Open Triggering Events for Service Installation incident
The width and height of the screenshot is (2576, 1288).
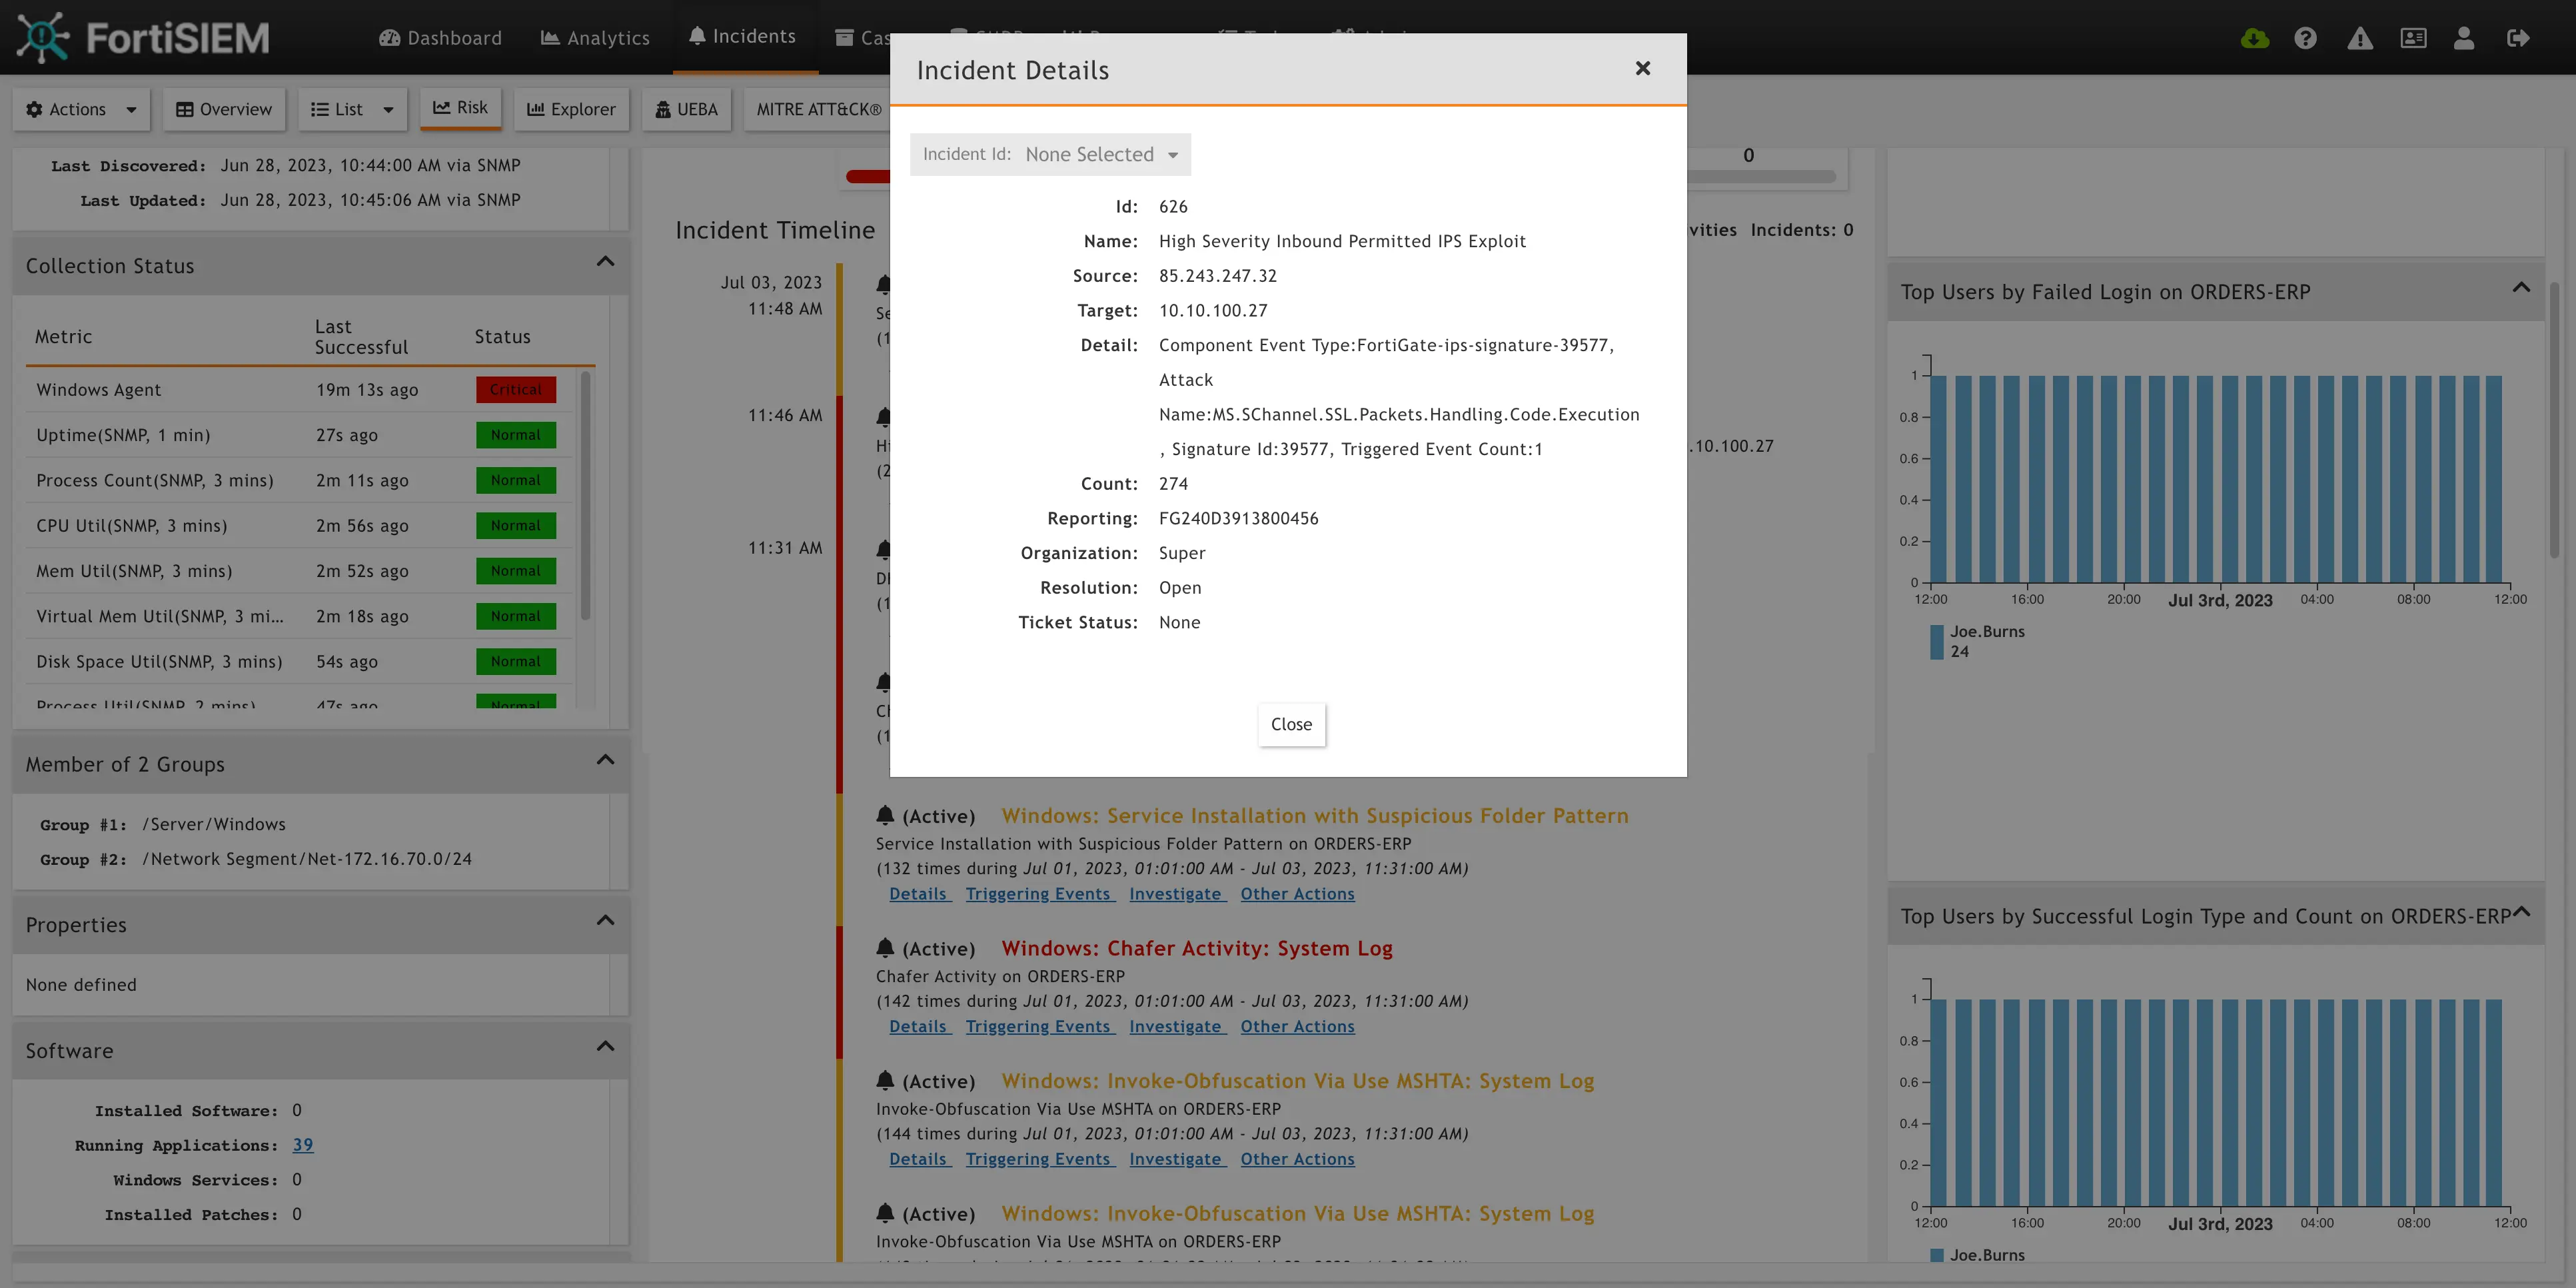click(1039, 894)
